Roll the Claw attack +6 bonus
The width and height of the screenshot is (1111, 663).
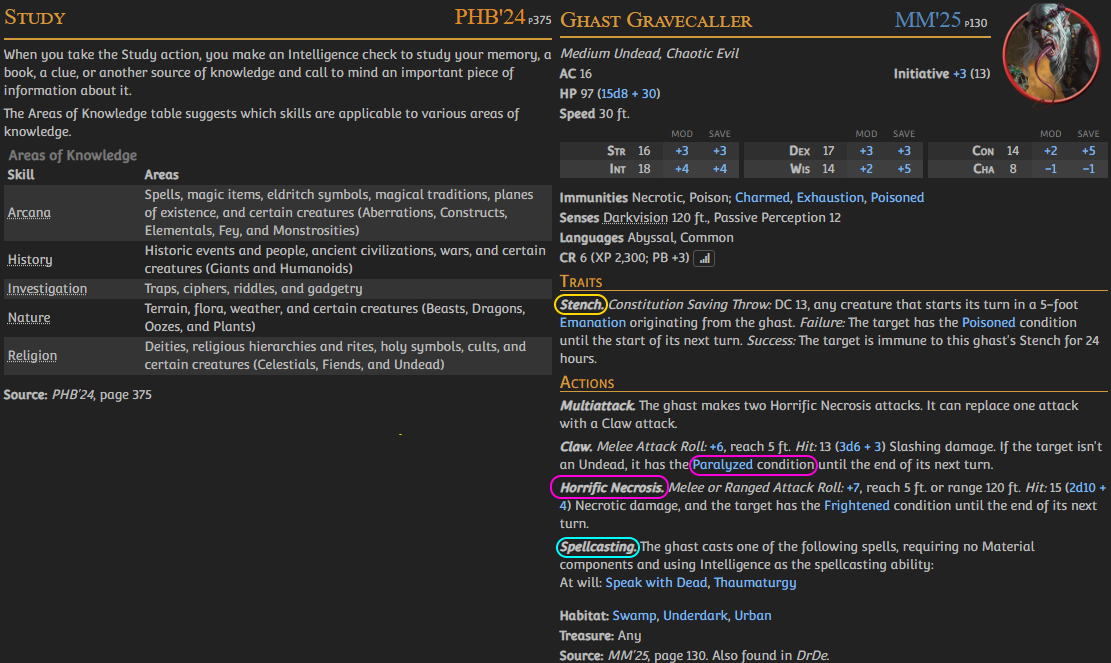pos(716,446)
